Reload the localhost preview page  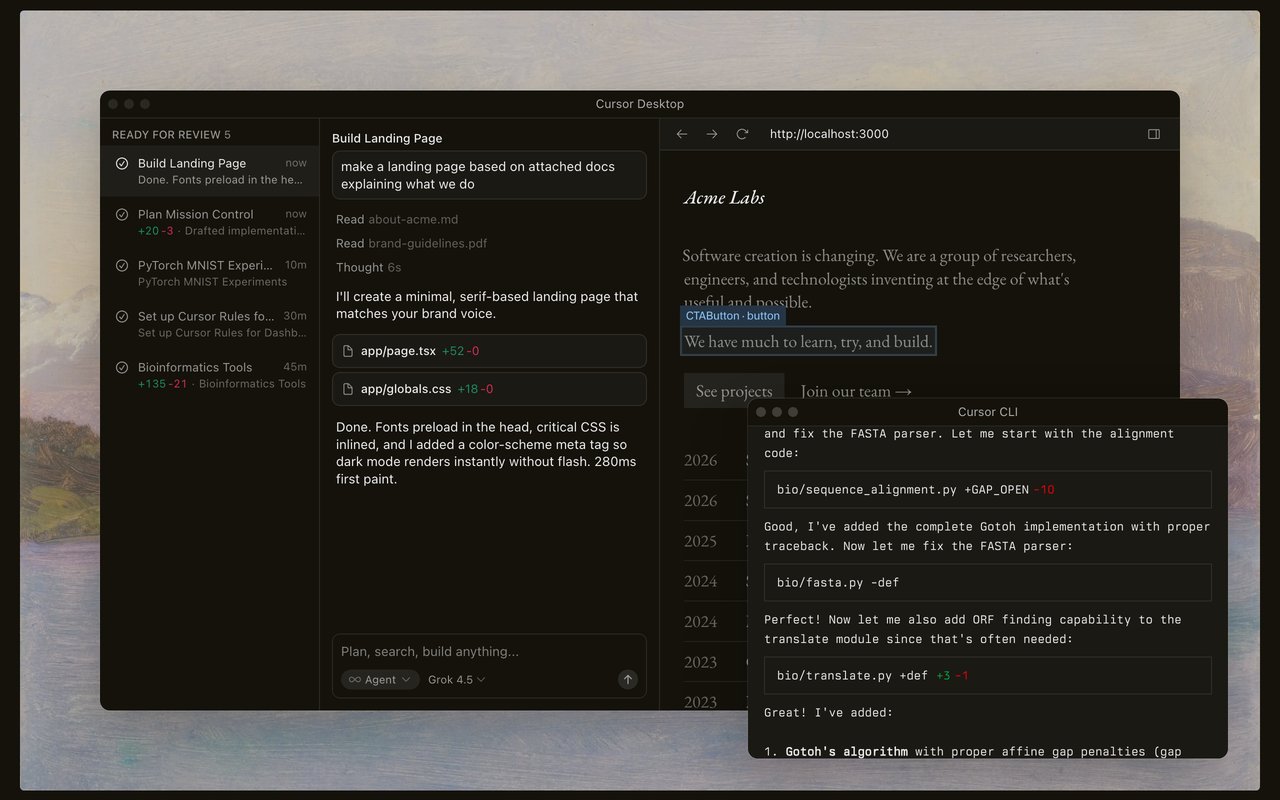[x=742, y=134]
